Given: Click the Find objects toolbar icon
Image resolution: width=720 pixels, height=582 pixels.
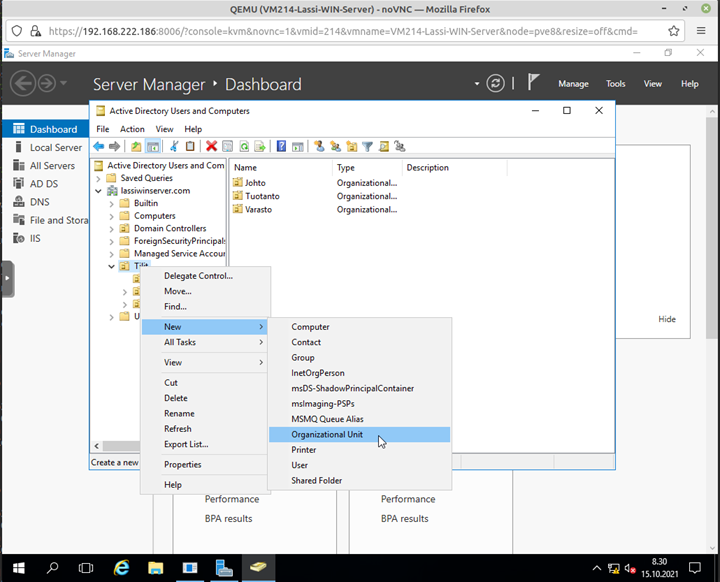Looking at the screenshot, I should point(384,147).
